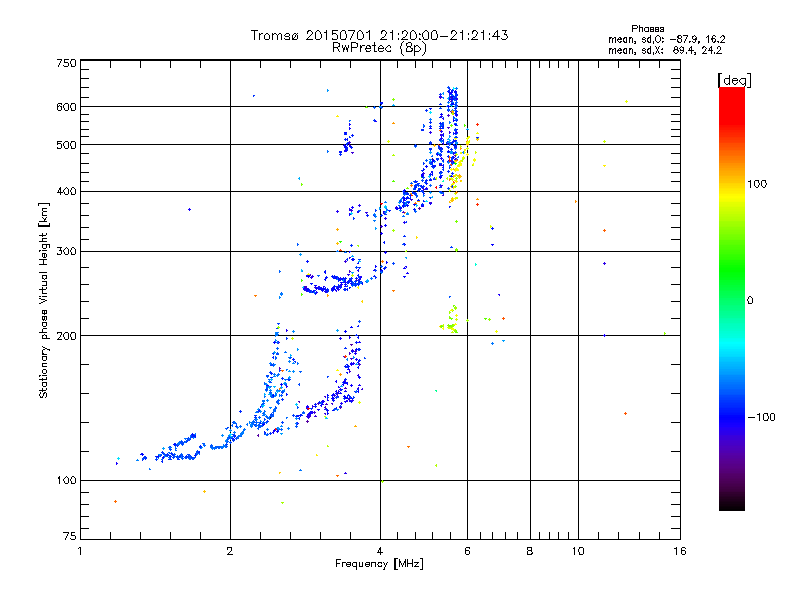Click the 'RwPretec (8p)' subtitle
This screenshot has height=600, width=800.
(x=379, y=48)
